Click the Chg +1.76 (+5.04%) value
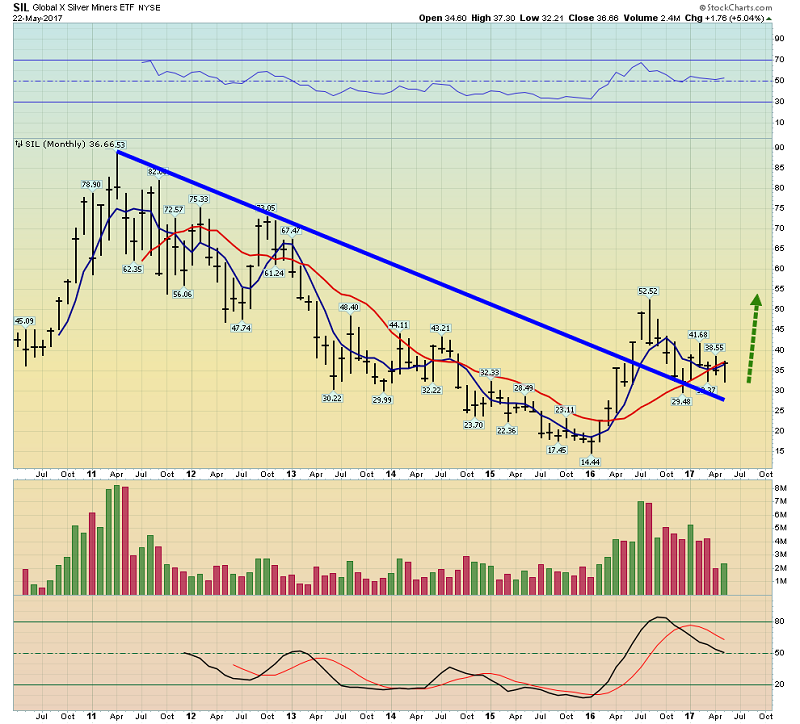This screenshot has height=724, width=800. (x=724, y=18)
